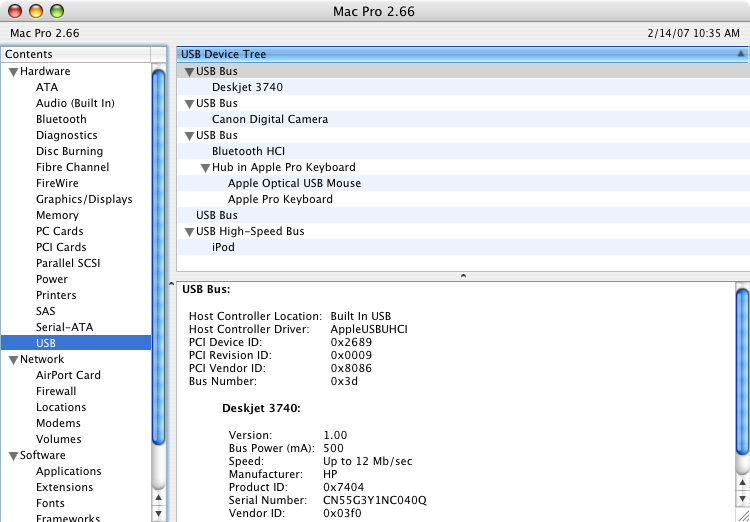Click the Contents column header
750x522 pixels.
76,54
